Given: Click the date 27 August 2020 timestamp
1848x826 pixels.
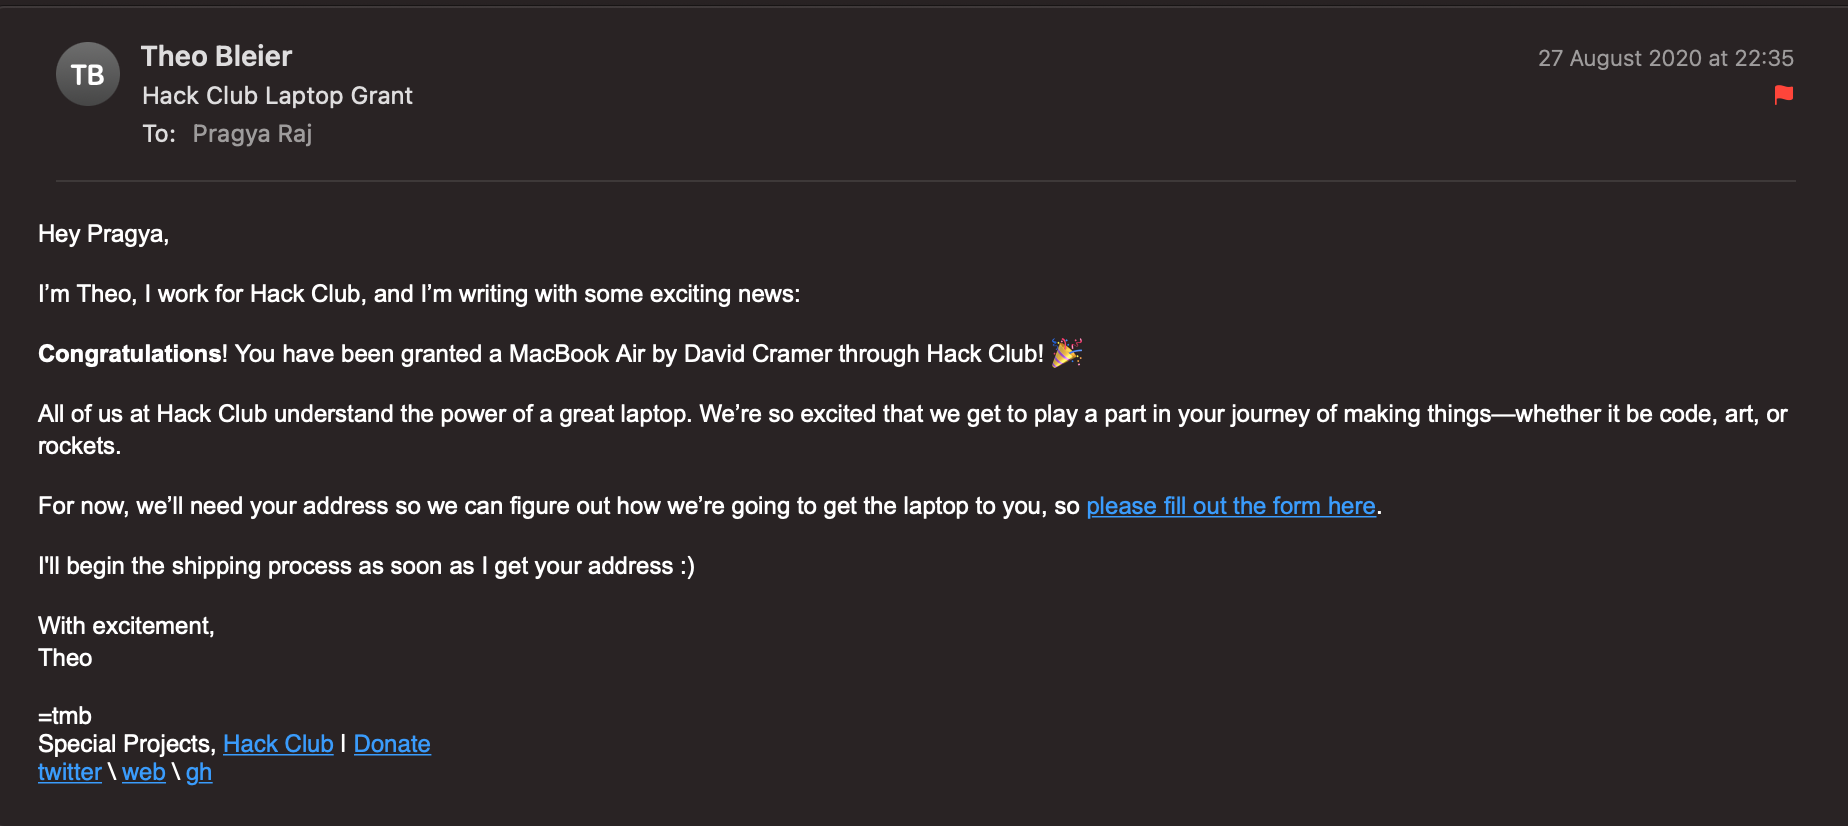Looking at the screenshot, I should pos(1666,58).
